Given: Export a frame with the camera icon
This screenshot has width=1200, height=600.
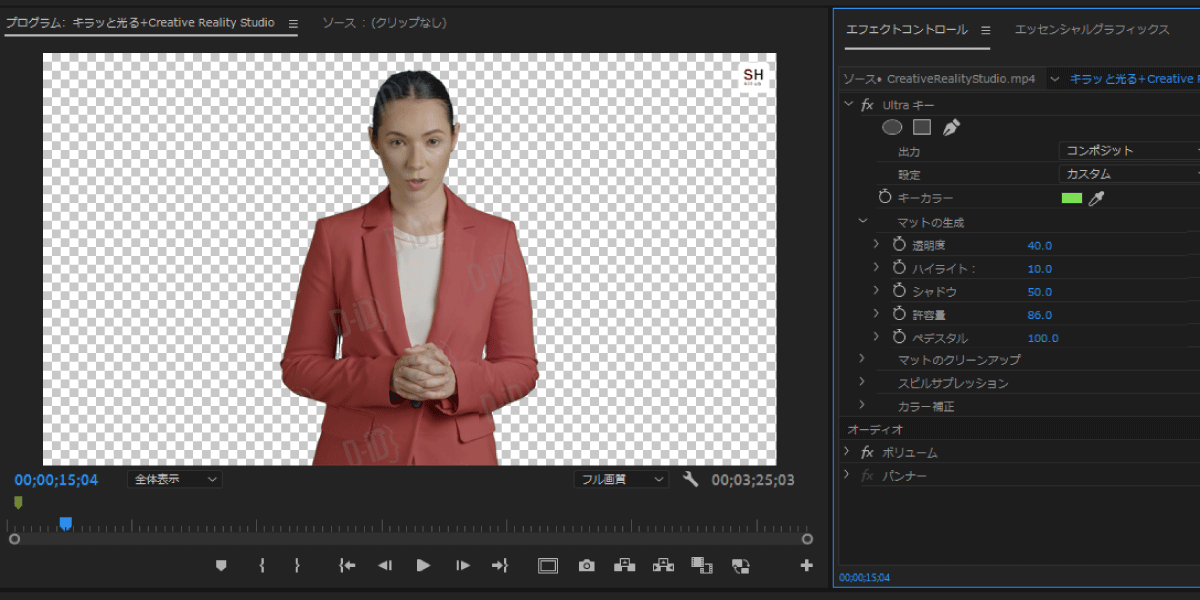Looking at the screenshot, I should point(586,566).
